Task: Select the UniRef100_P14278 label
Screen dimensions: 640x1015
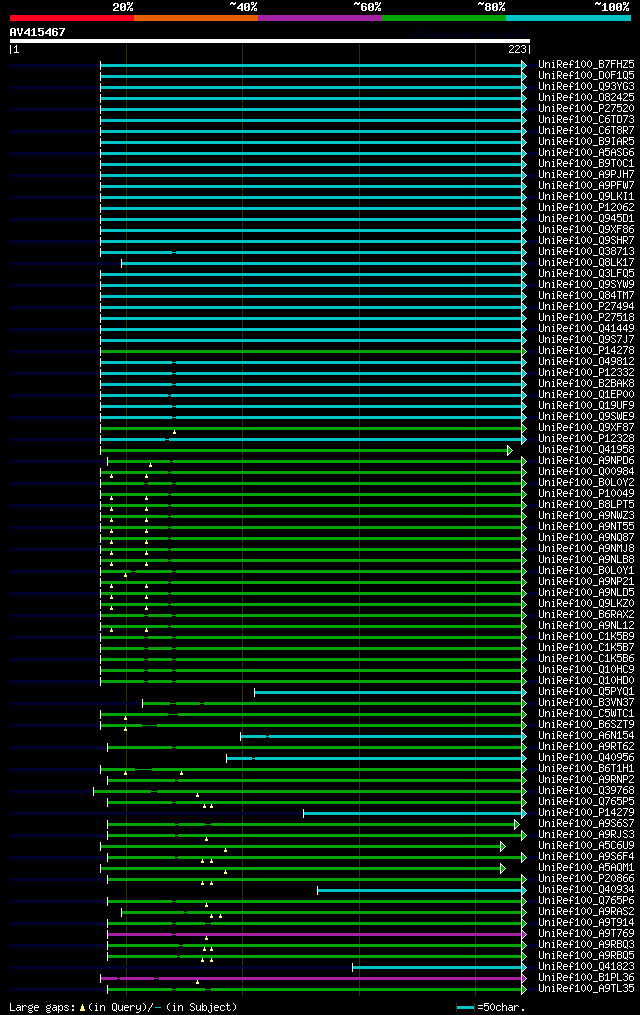Action: tap(586, 351)
